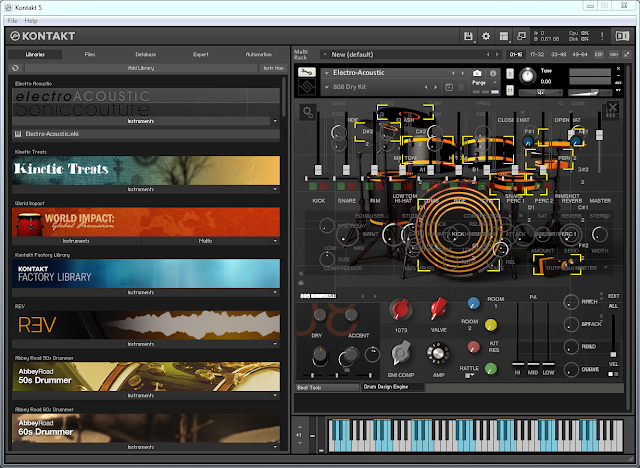Open instrument edit mode with wrench icon
640x468 pixels.
click(x=307, y=72)
